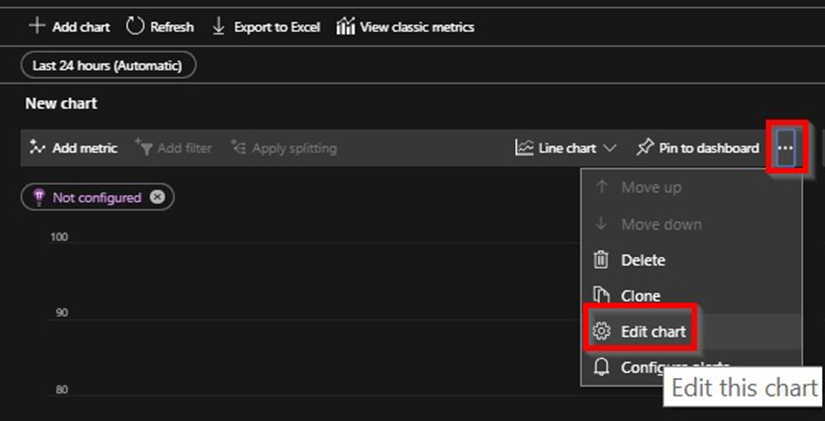Click the Export to Excel download icon
The height and width of the screenshot is (421, 825).
coord(219,26)
